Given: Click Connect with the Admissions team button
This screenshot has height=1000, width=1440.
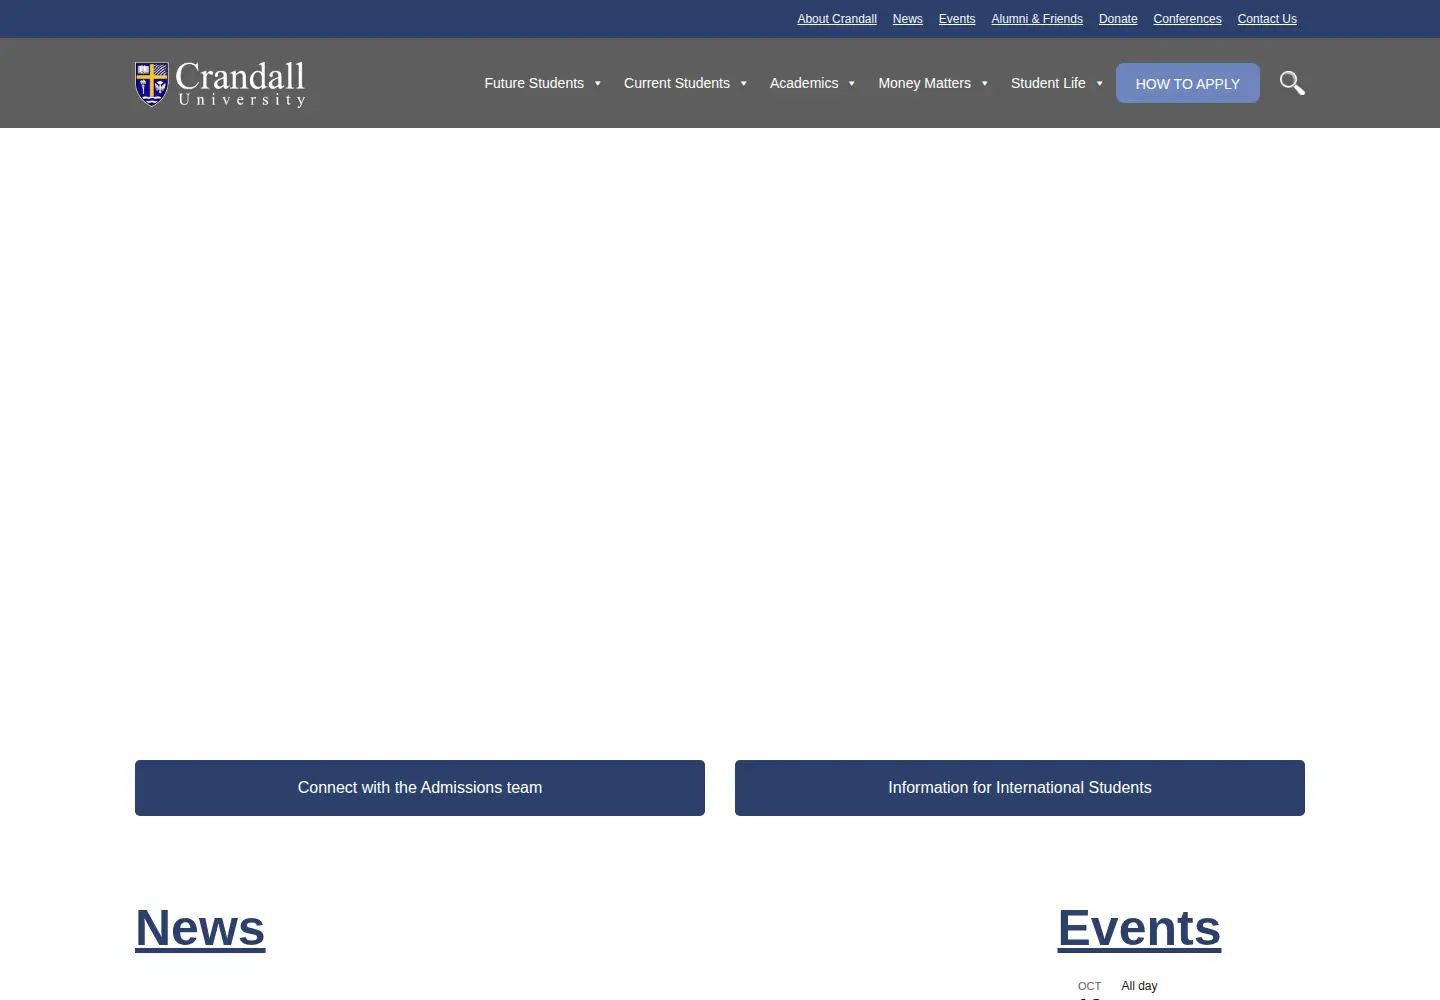Looking at the screenshot, I should pyautogui.click(x=420, y=788).
